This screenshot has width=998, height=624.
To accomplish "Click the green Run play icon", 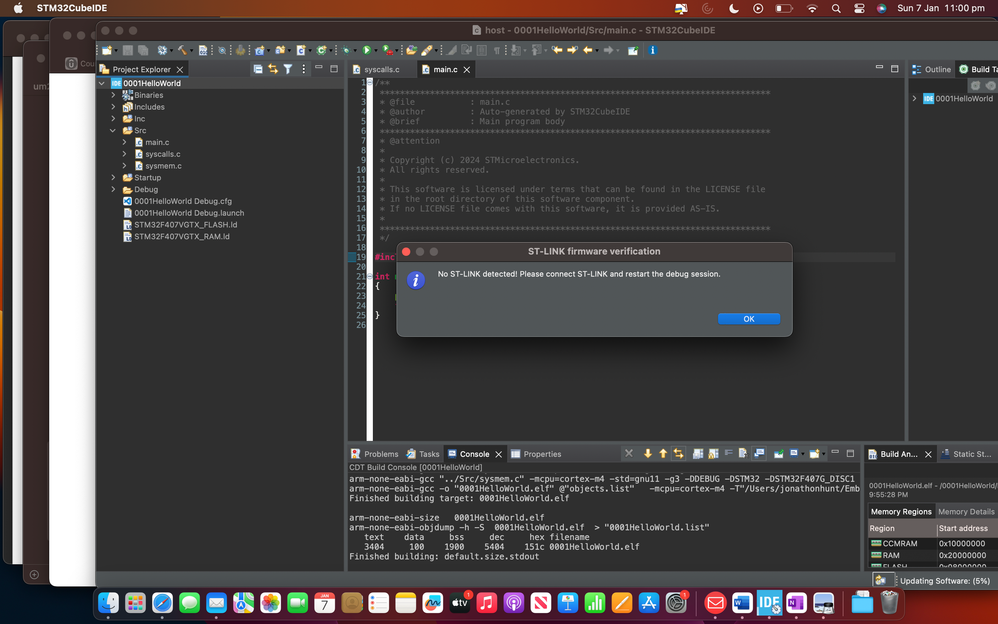I will coord(367,50).
